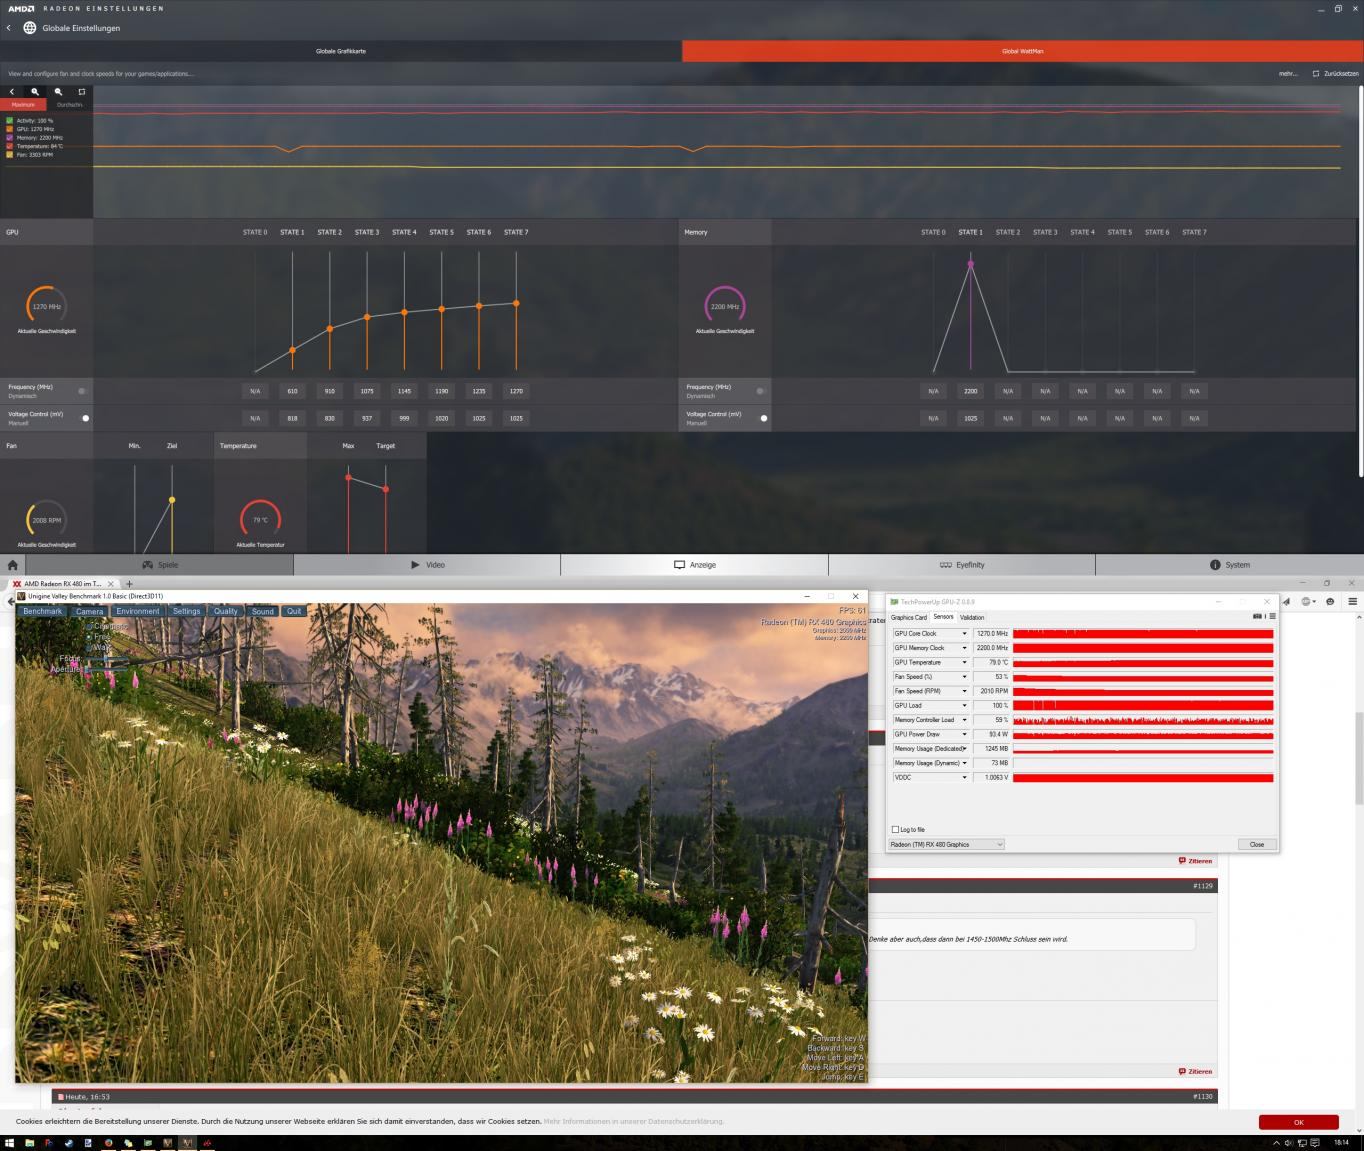The height and width of the screenshot is (1151, 1364).
Task: Collapse the graph legend with the left chevron
Action: (x=12, y=92)
